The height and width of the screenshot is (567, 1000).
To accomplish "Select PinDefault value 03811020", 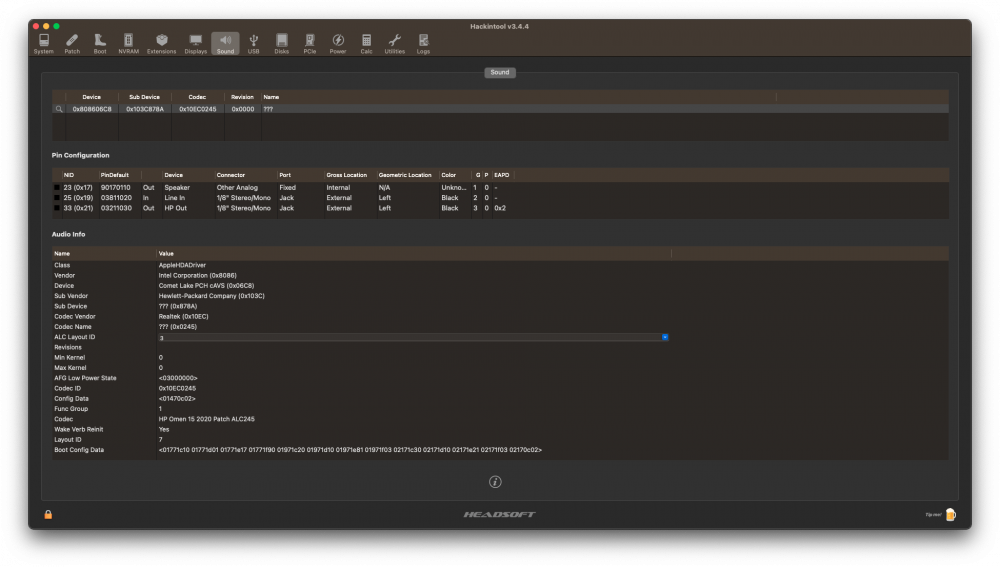I will [116, 198].
